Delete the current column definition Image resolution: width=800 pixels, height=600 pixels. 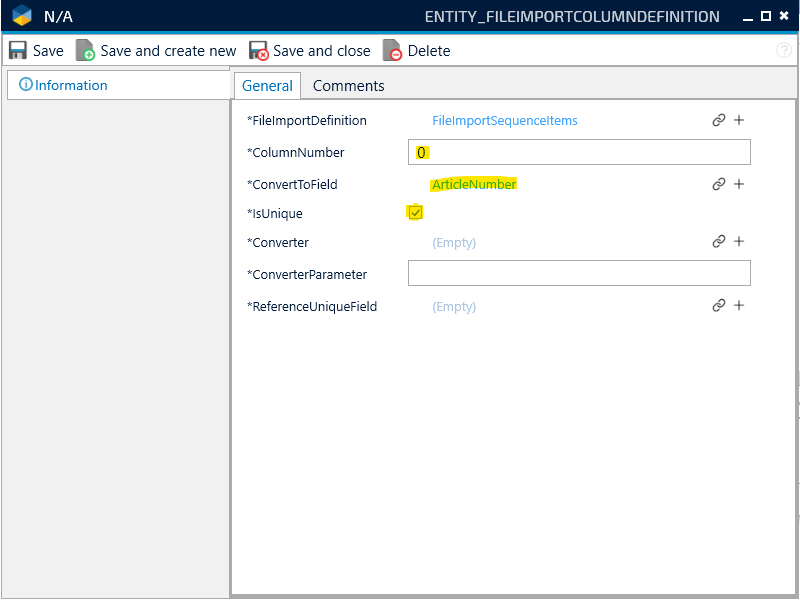[417, 50]
